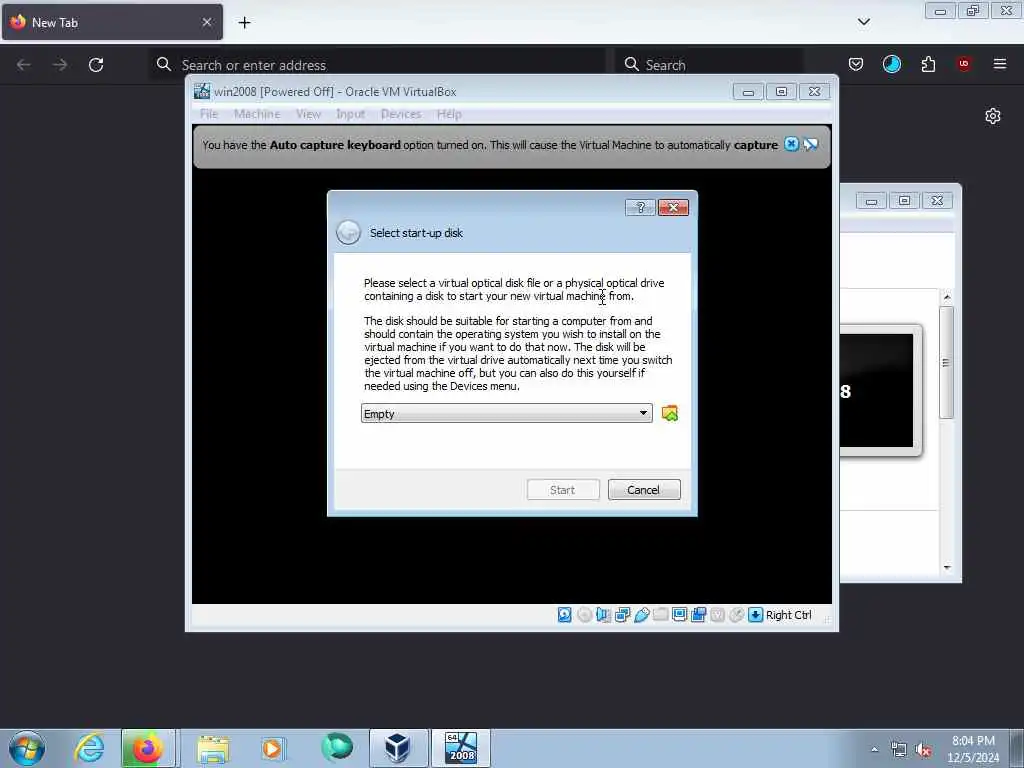The image size is (1024, 768).
Task: Click the Firefox Search box
Action: click(x=710, y=65)
